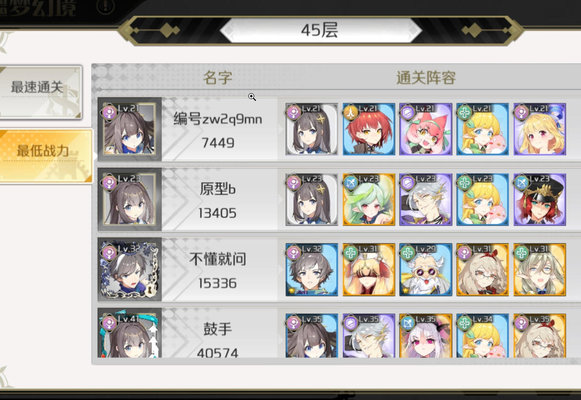Open the 45层 floor title banner
The height and width of the screenshot is (400, 581).
[321, 30]
